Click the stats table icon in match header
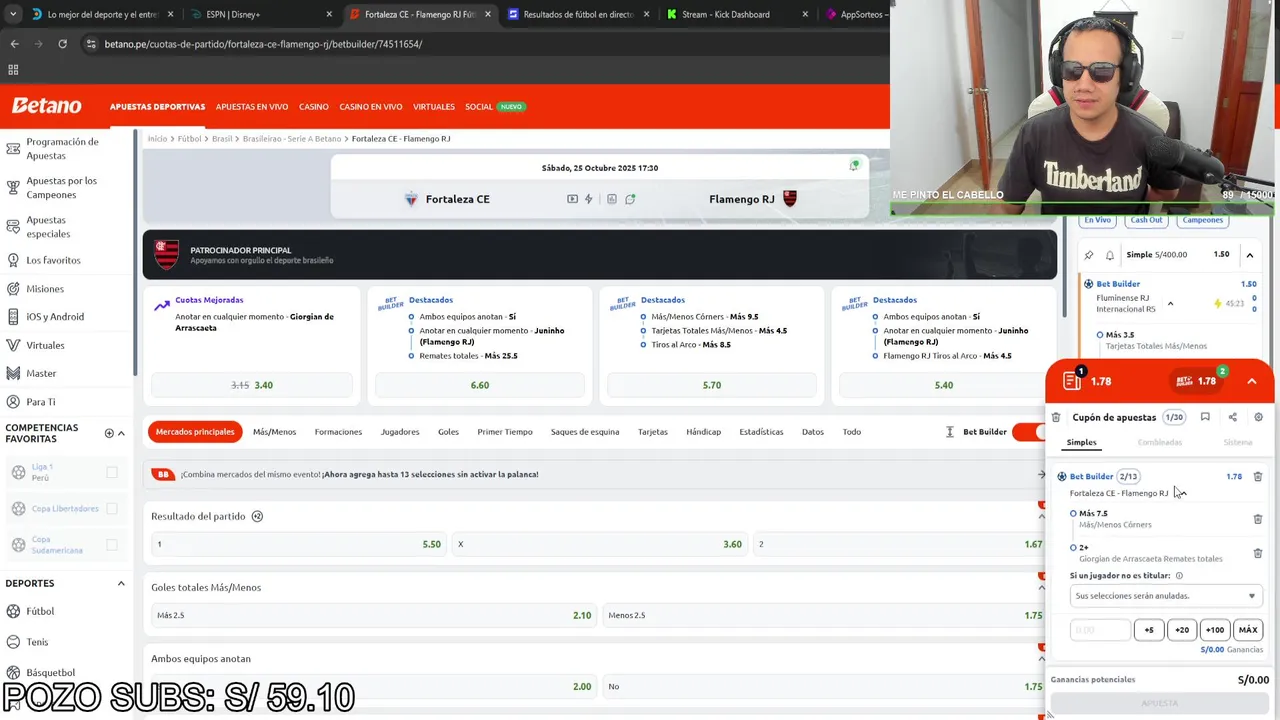1280x720 pixels. pyautogui.click(x=612, y=199)
